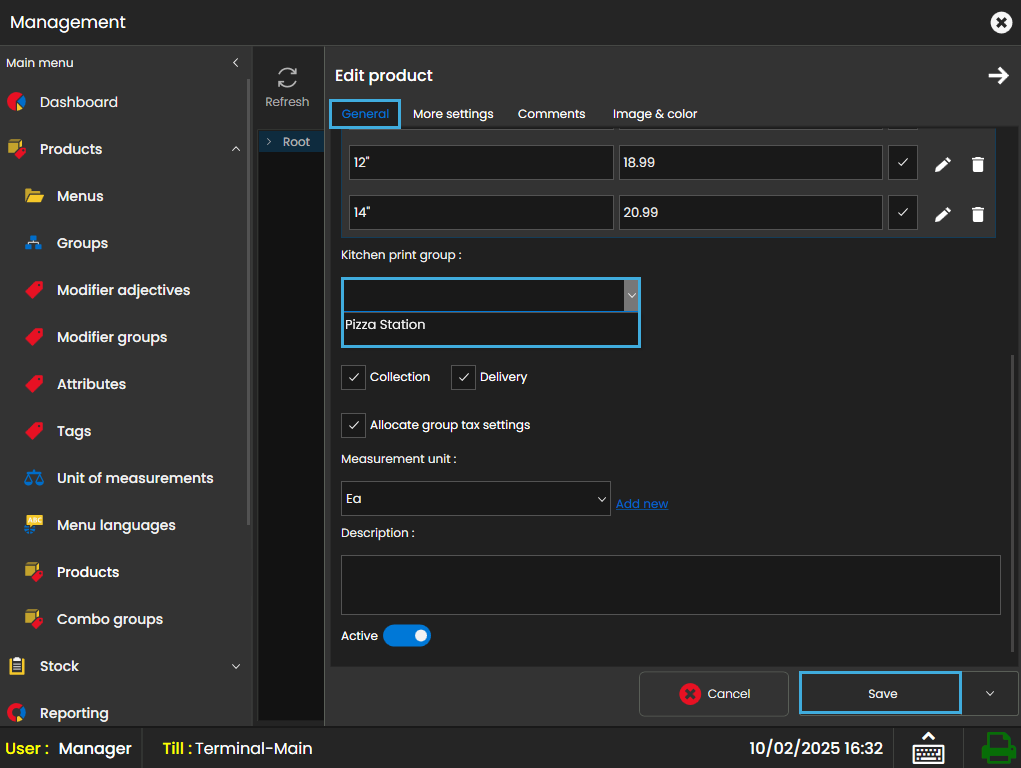
Task: Uncheck the Collection checkbox
Action: tap(353, 377)
